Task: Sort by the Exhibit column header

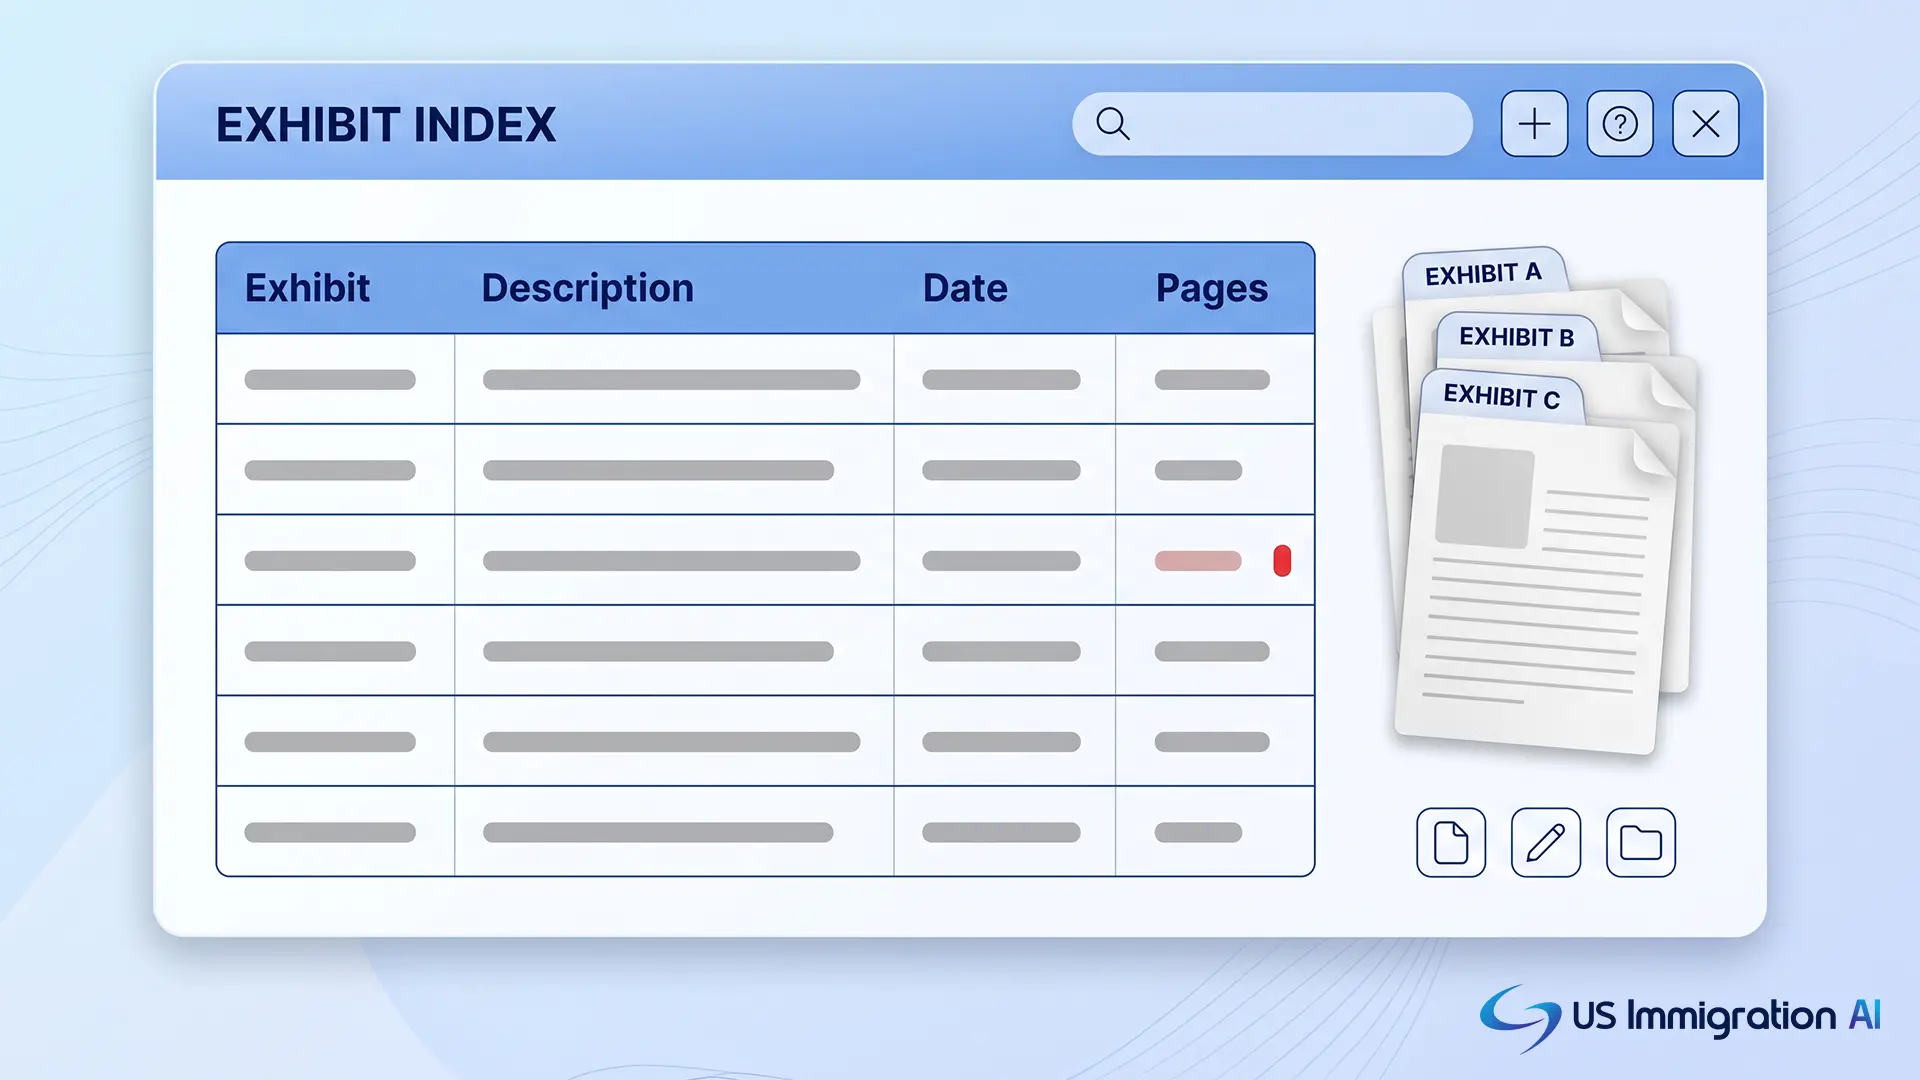Action: click(307, 288)
